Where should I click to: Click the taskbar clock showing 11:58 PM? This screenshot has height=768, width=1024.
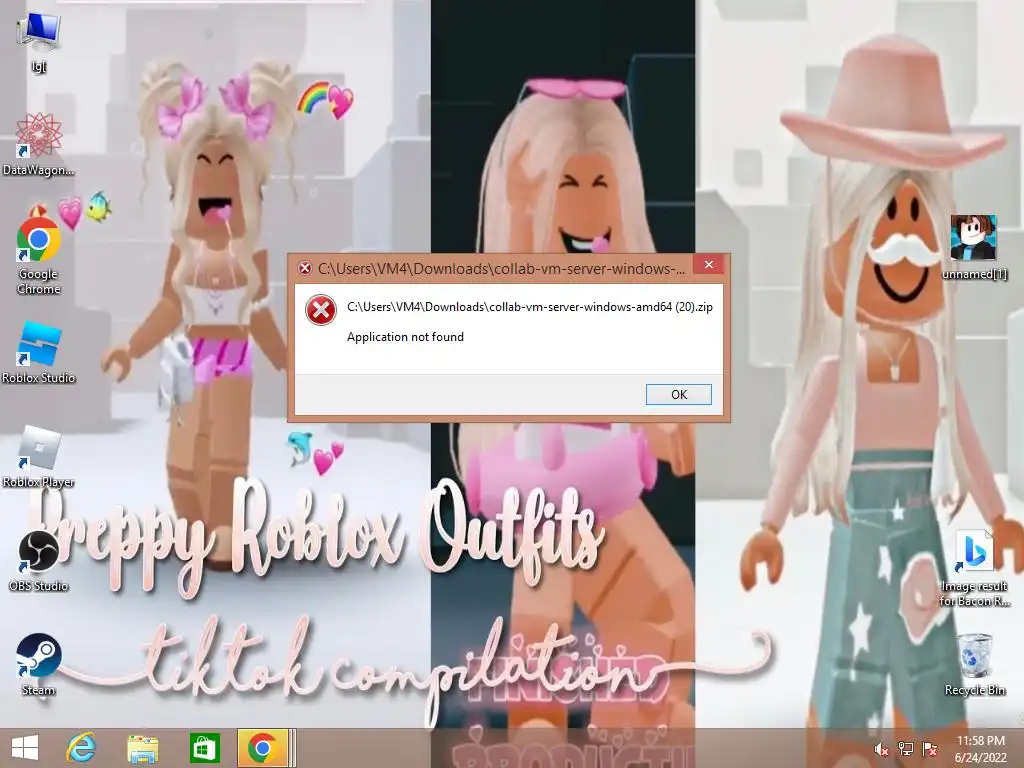(x=980, y=748)
